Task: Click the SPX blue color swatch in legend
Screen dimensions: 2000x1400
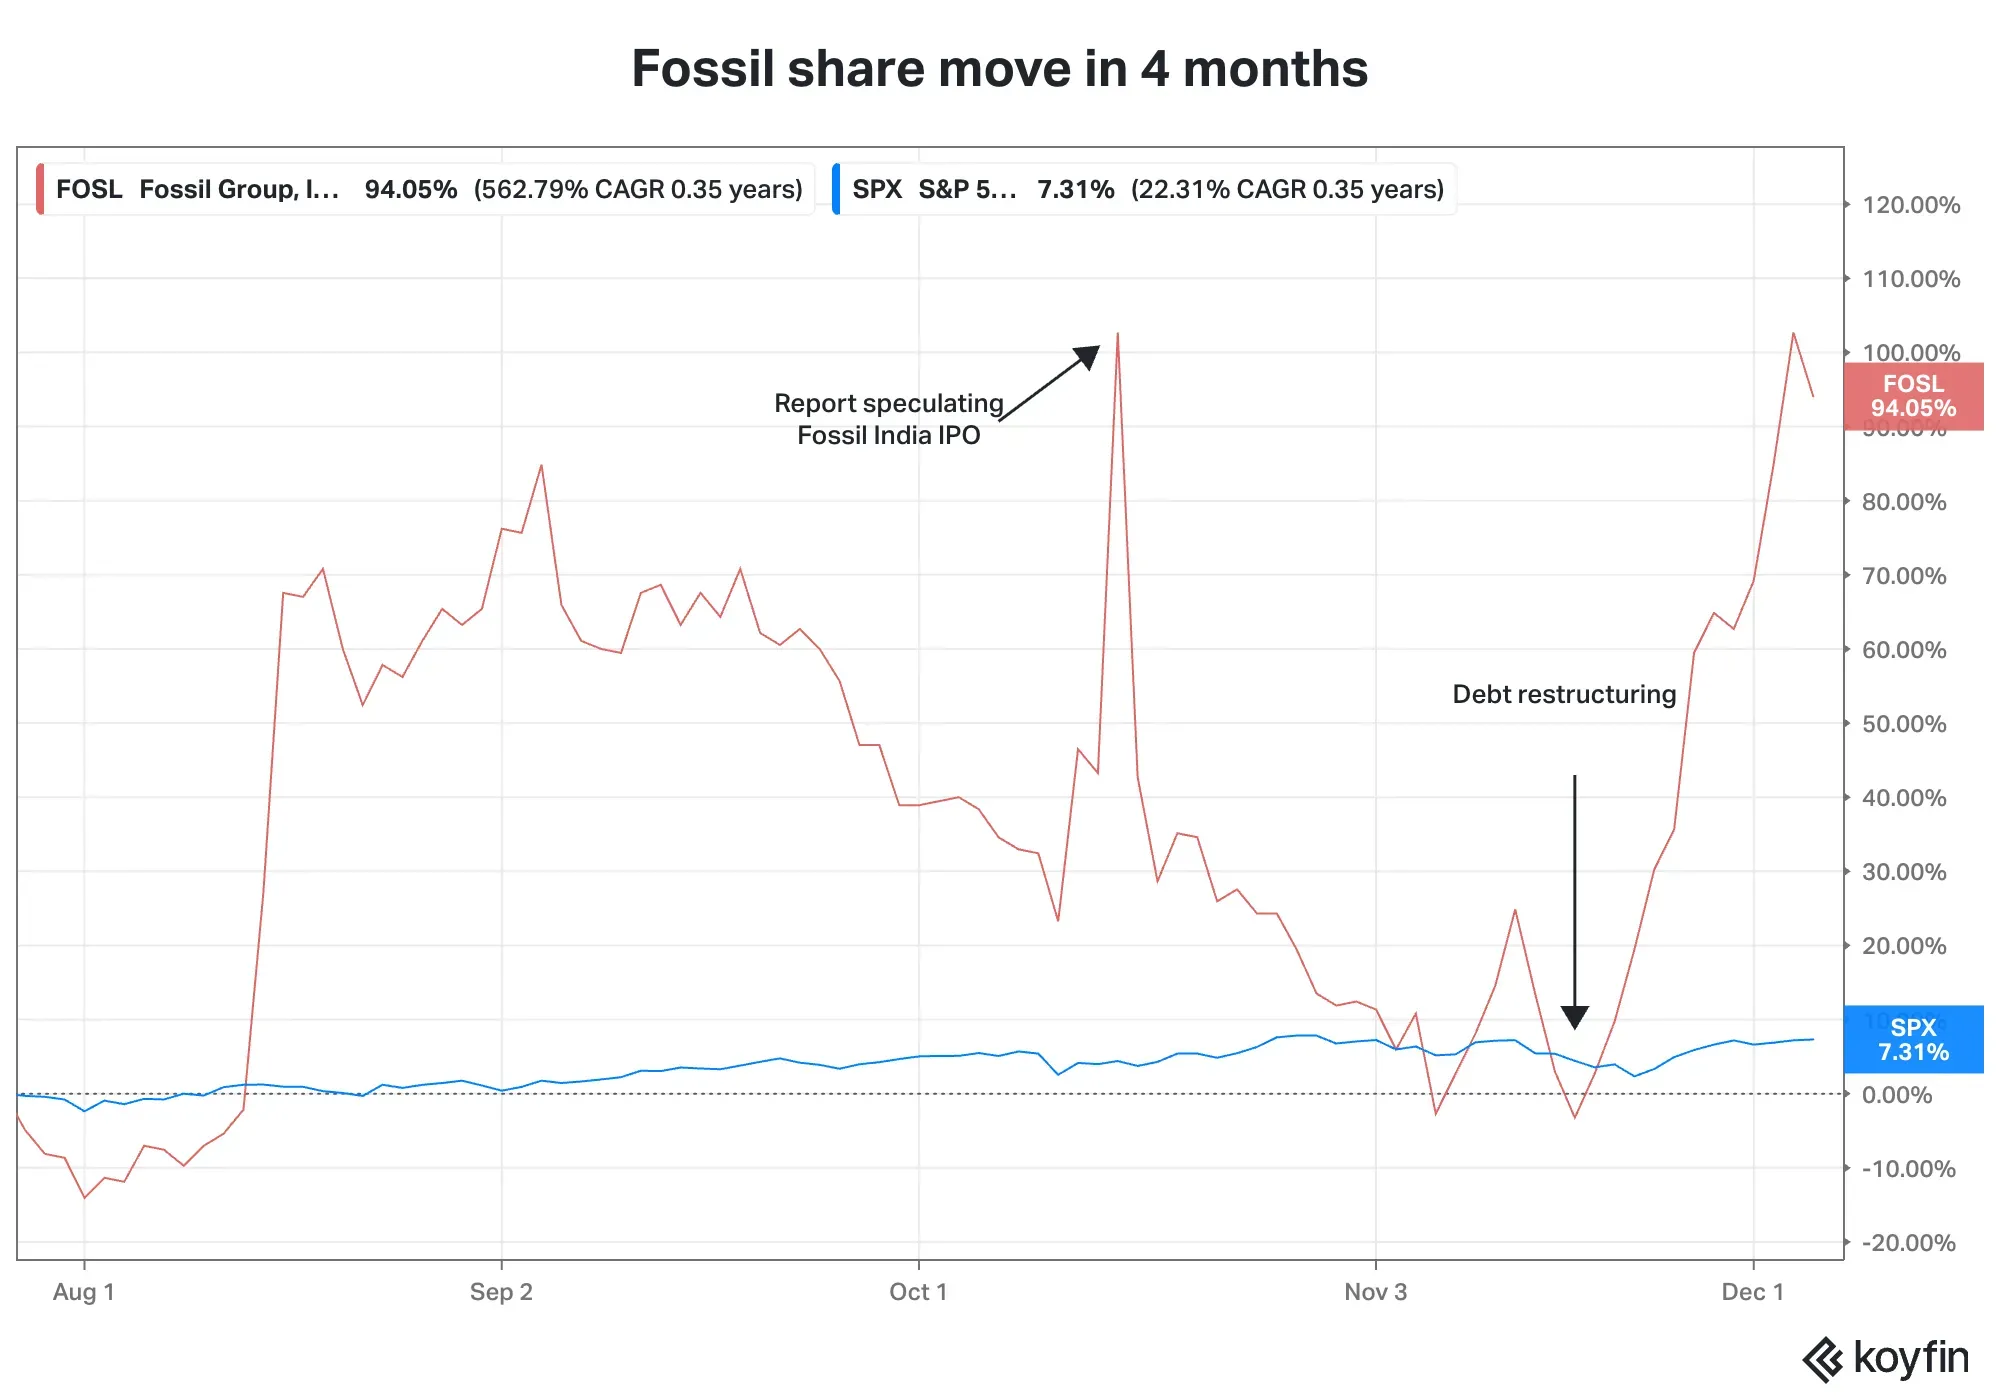Action: [836, 189]
